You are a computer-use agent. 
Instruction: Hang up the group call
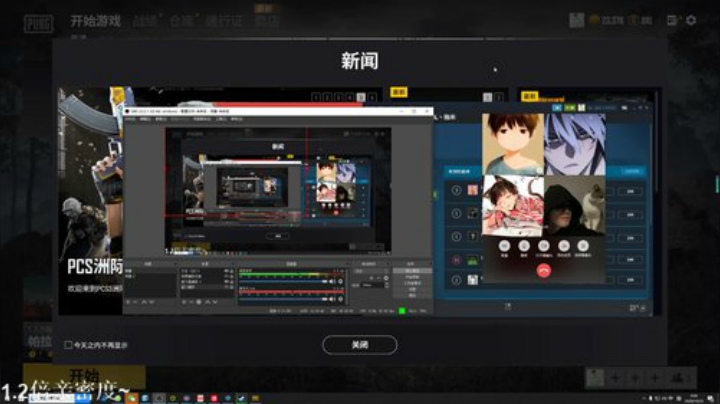(x=544, y=271)
